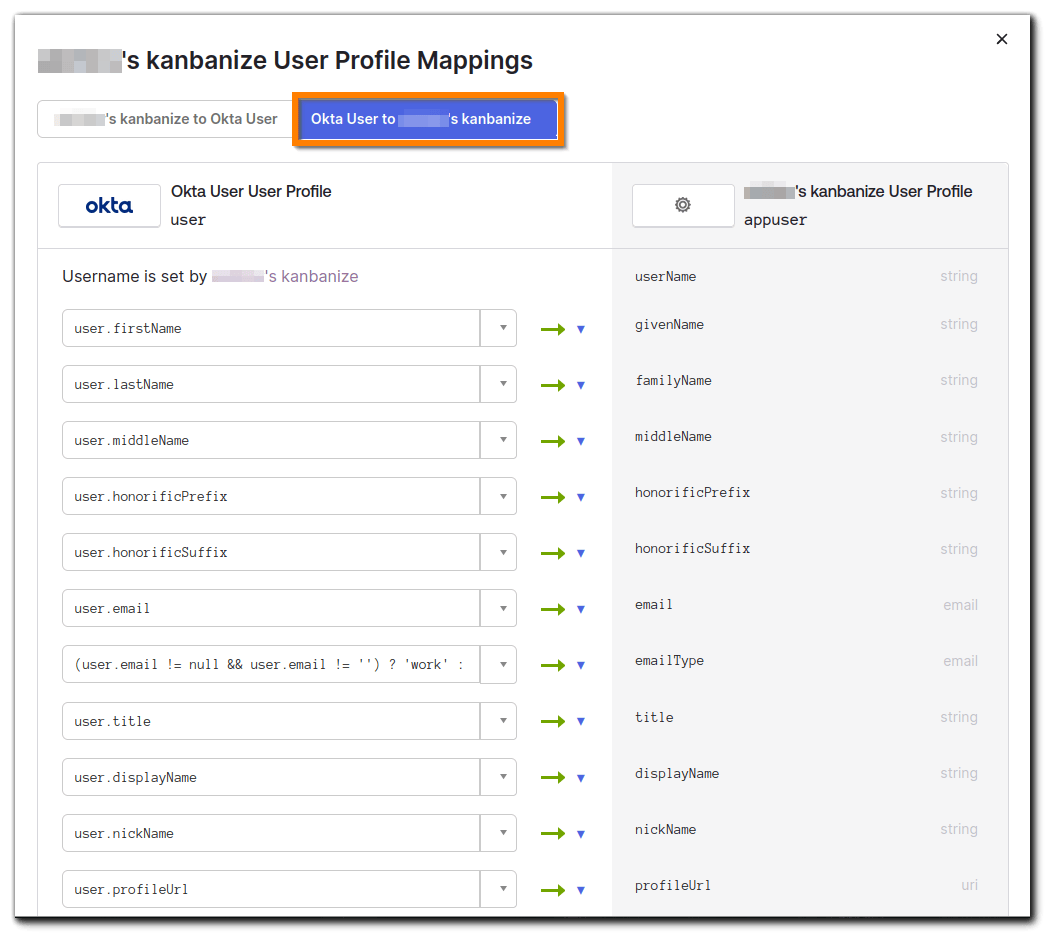Edit the user.email != null expression field
The width and height of the screenshot is (1057, 945).
click(271, 665)
